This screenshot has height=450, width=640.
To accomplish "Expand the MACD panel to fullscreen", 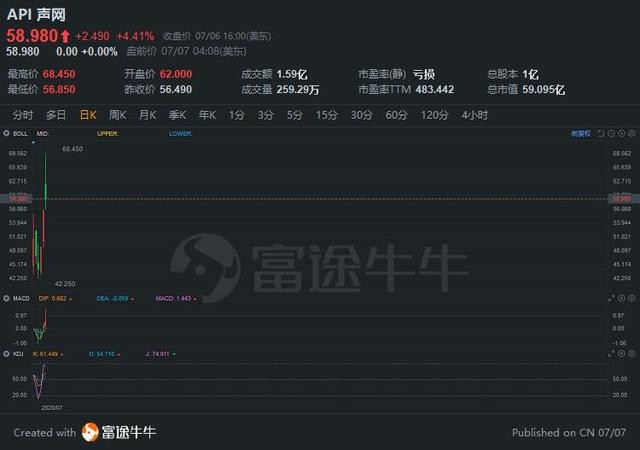I will pos(611,299).
